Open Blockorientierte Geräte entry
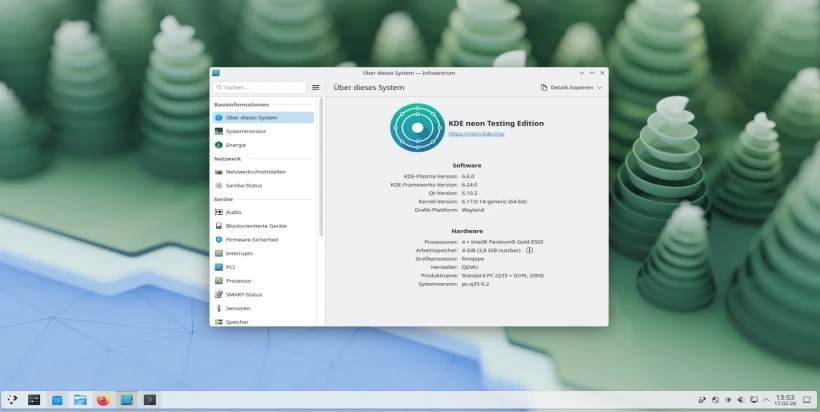This screenshot has height=412, width=820. [263, 226]
